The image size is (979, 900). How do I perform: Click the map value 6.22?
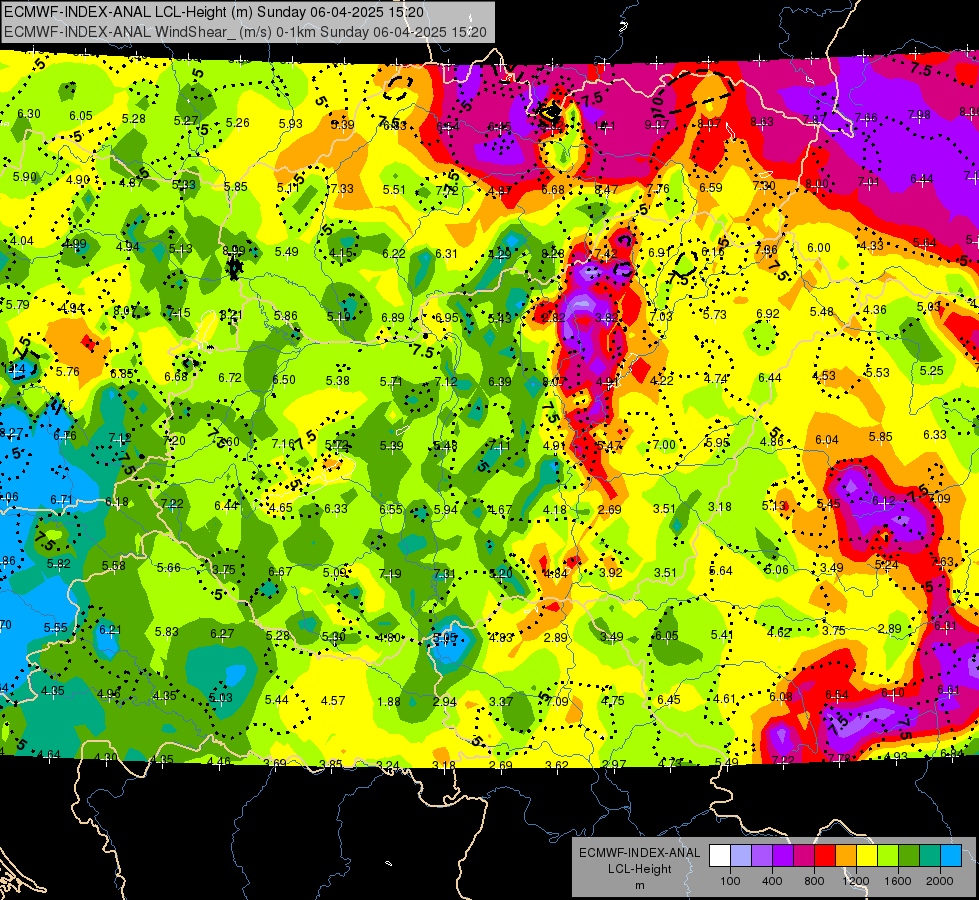tap(394, 254)
